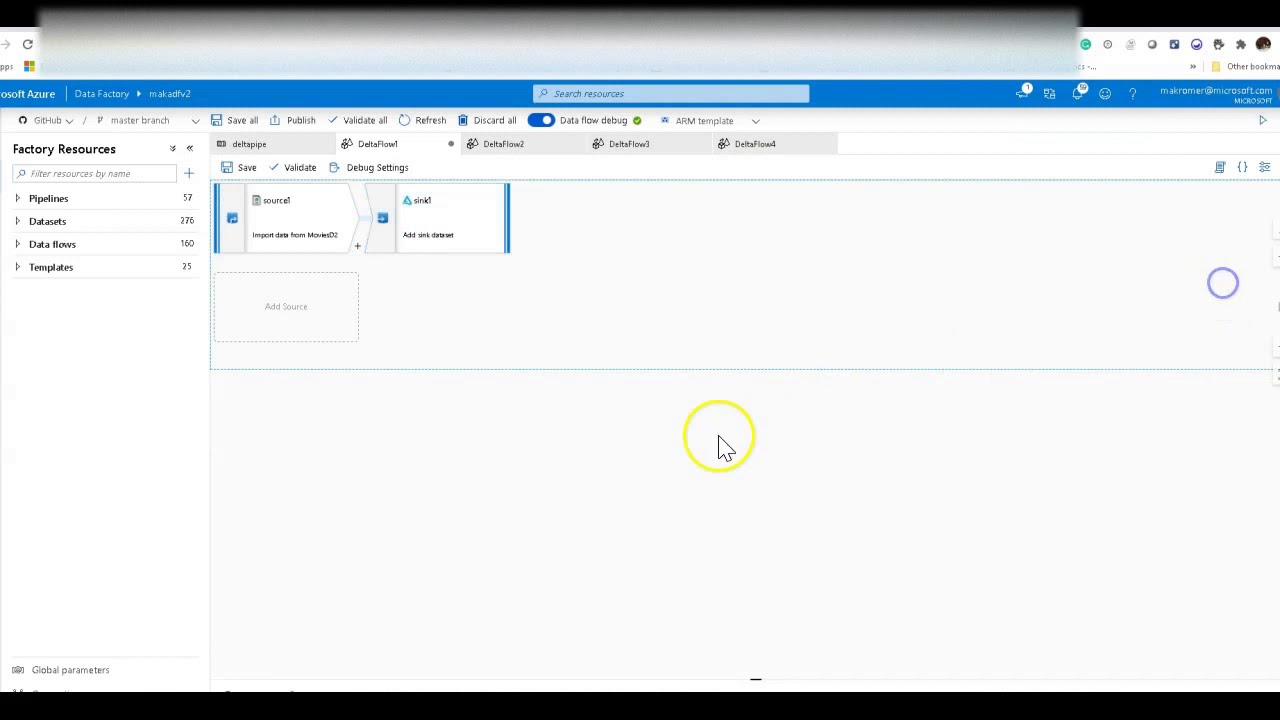Click the Pipelines count 57
Viewport: 1280px width, 720px height.
[187, 198]
